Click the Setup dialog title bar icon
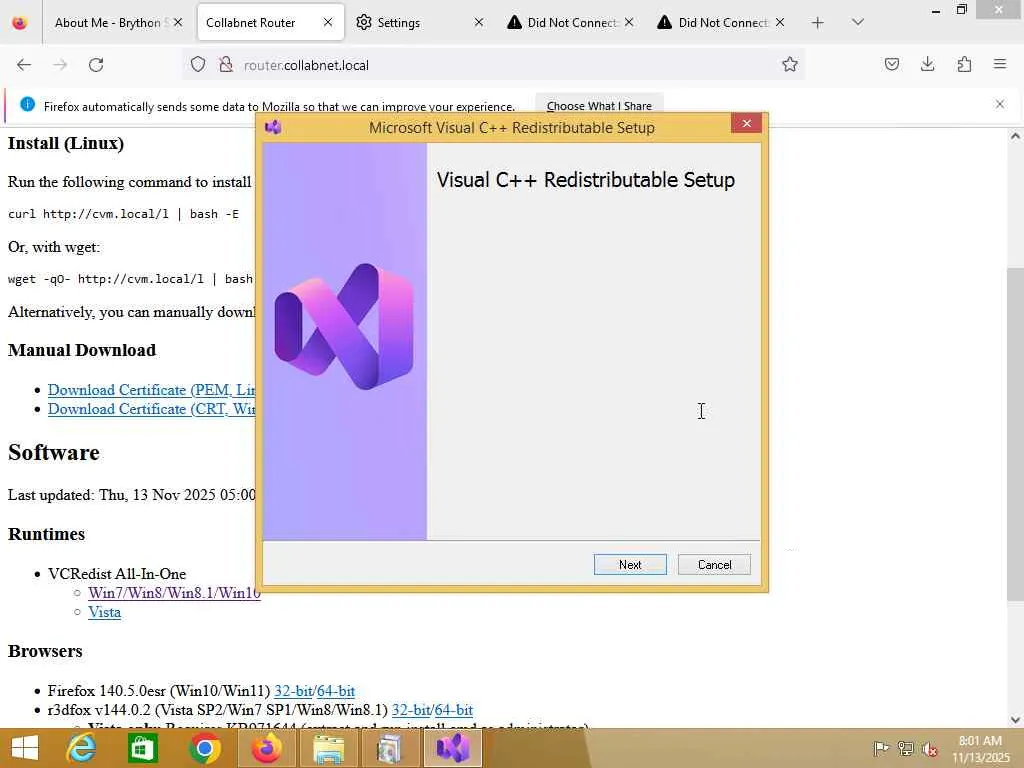 tap(273, 127)
